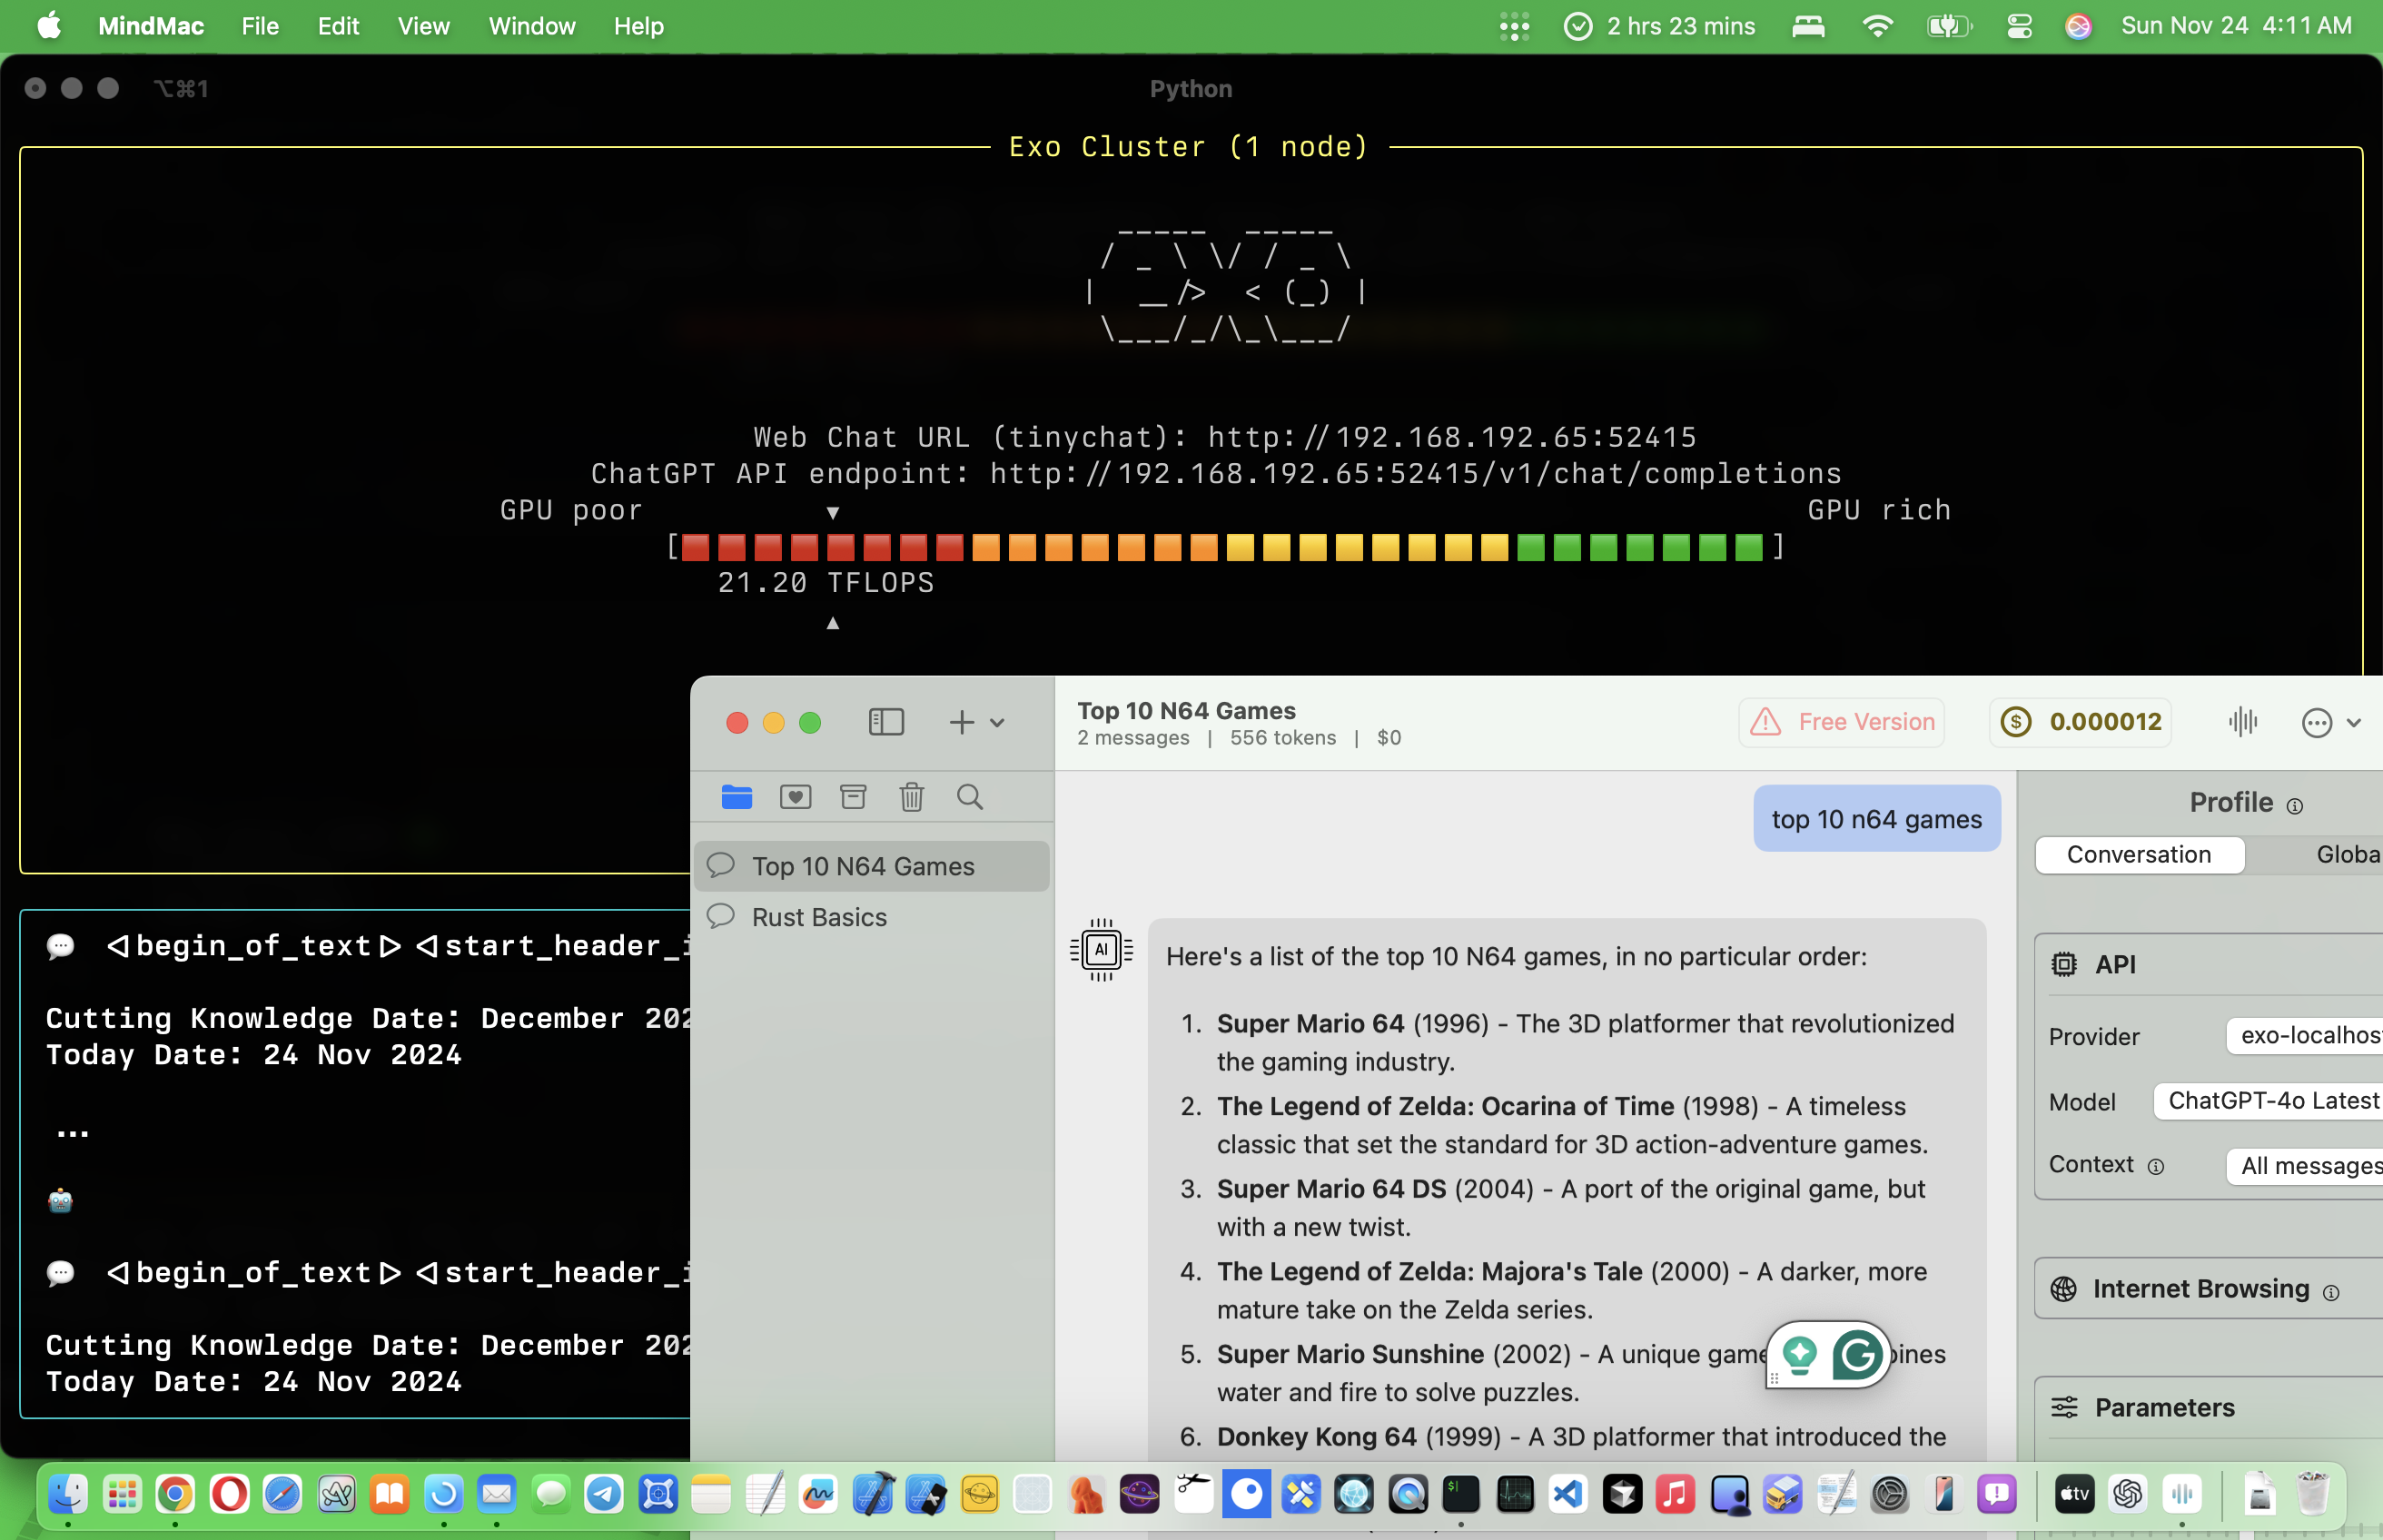The width and height of the screenshot is (2383, 1540).
Task: Toggle the sidebar with the panel icon
Action: pos(886,722)
